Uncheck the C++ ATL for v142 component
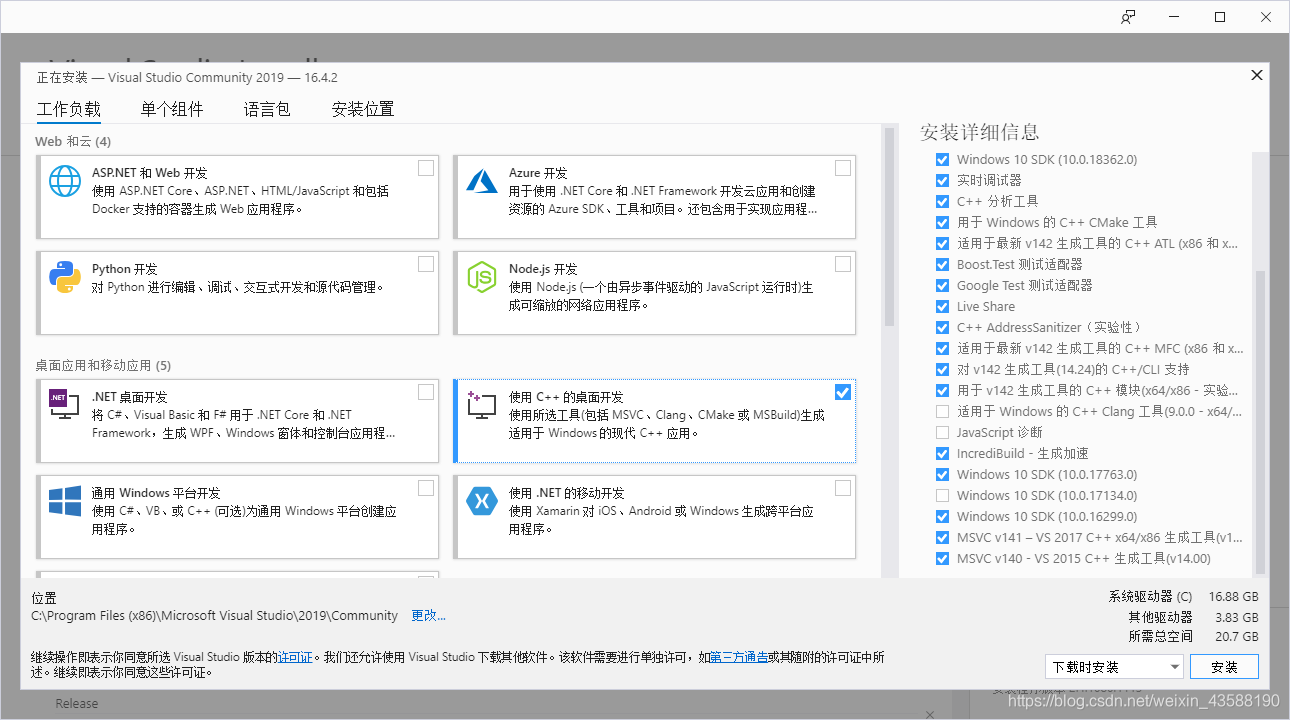Viewport: 1290px width, 720px height. [x=942, y=244]
